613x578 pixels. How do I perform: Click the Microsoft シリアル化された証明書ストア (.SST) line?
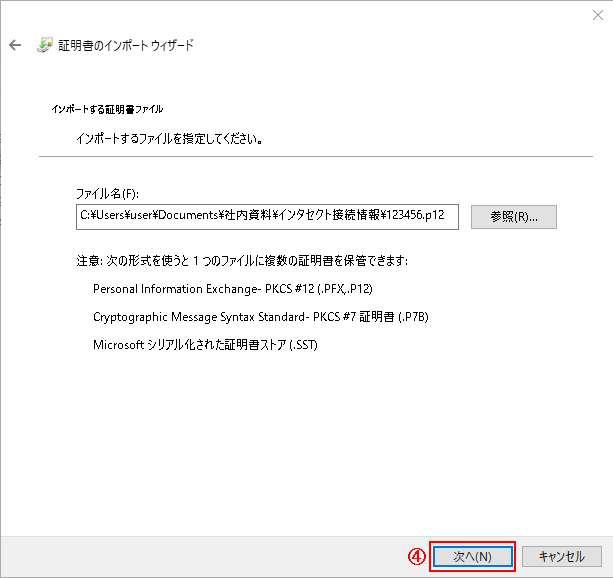(x=205, y=345)
